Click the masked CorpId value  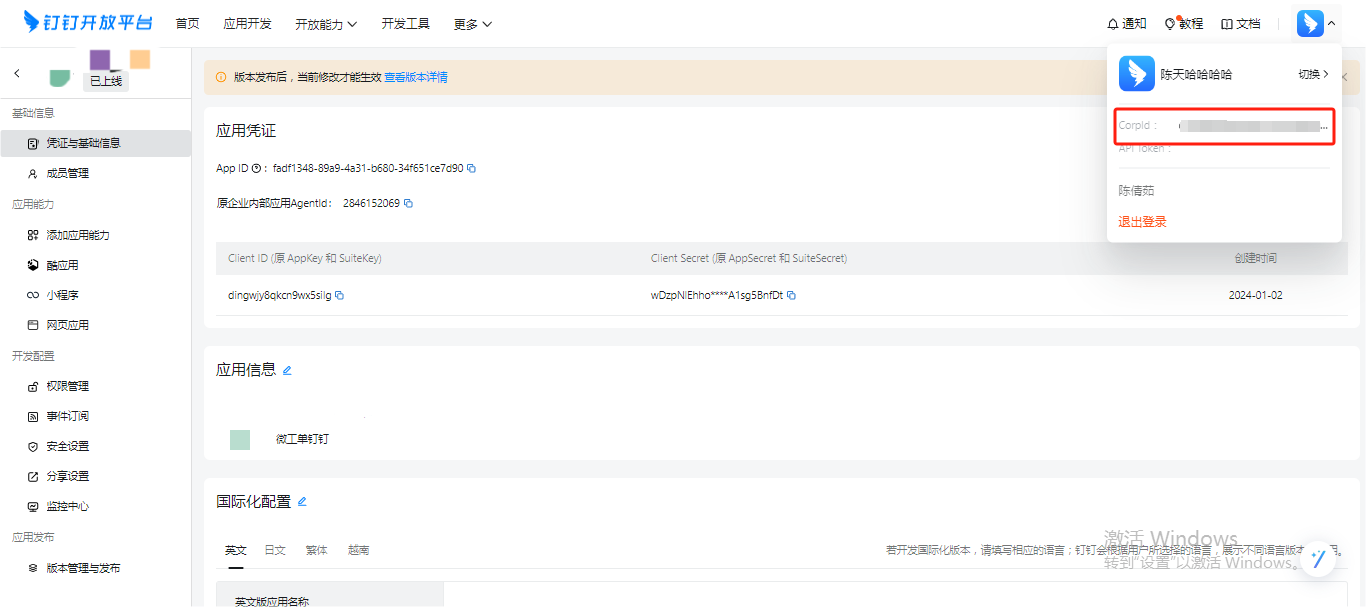1253,126
